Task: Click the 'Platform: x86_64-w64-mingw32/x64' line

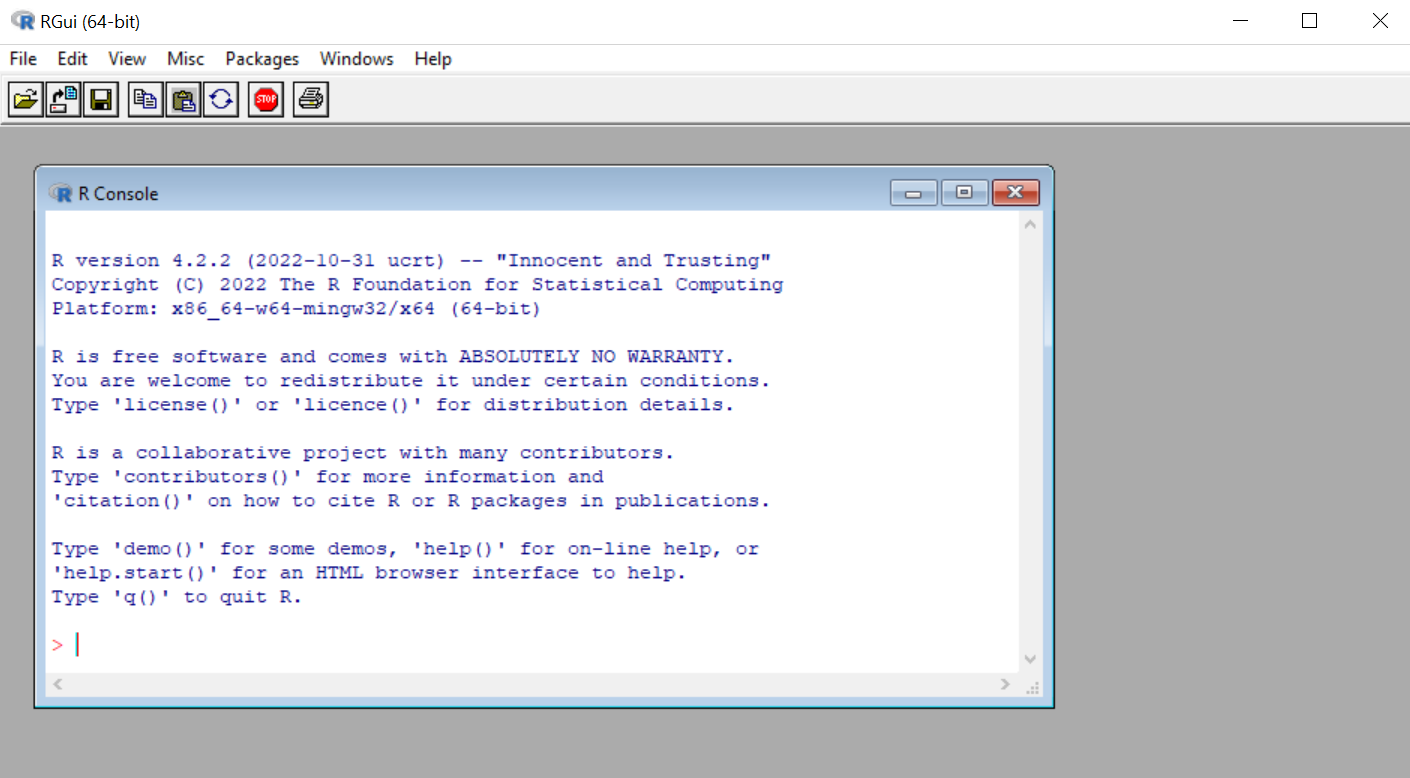Action: point(296,309)
